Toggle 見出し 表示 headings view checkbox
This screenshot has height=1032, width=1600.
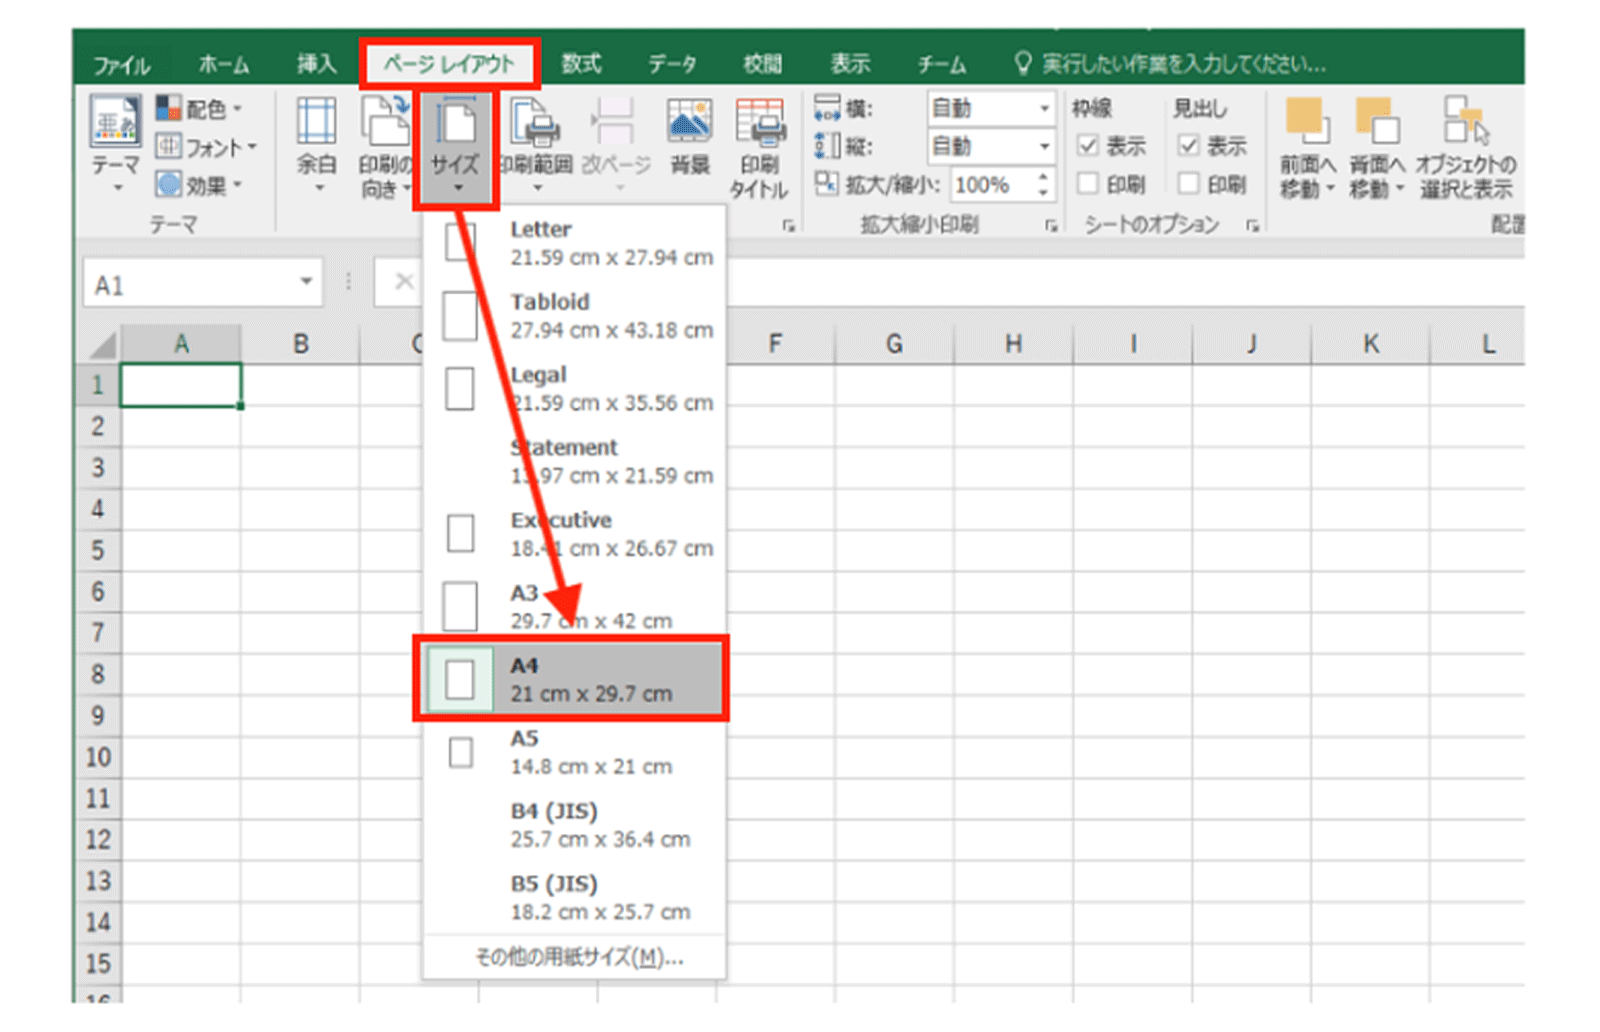[1188, 146]
